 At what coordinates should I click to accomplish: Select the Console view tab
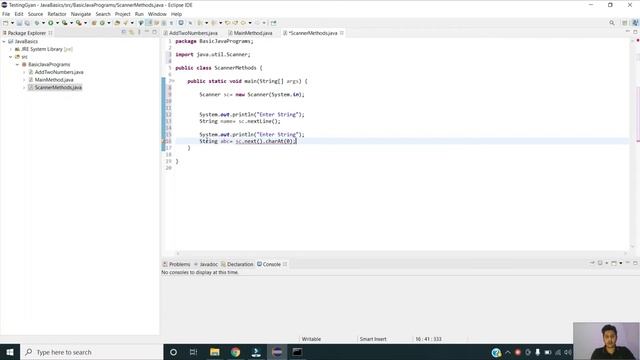tap(269, 264)
